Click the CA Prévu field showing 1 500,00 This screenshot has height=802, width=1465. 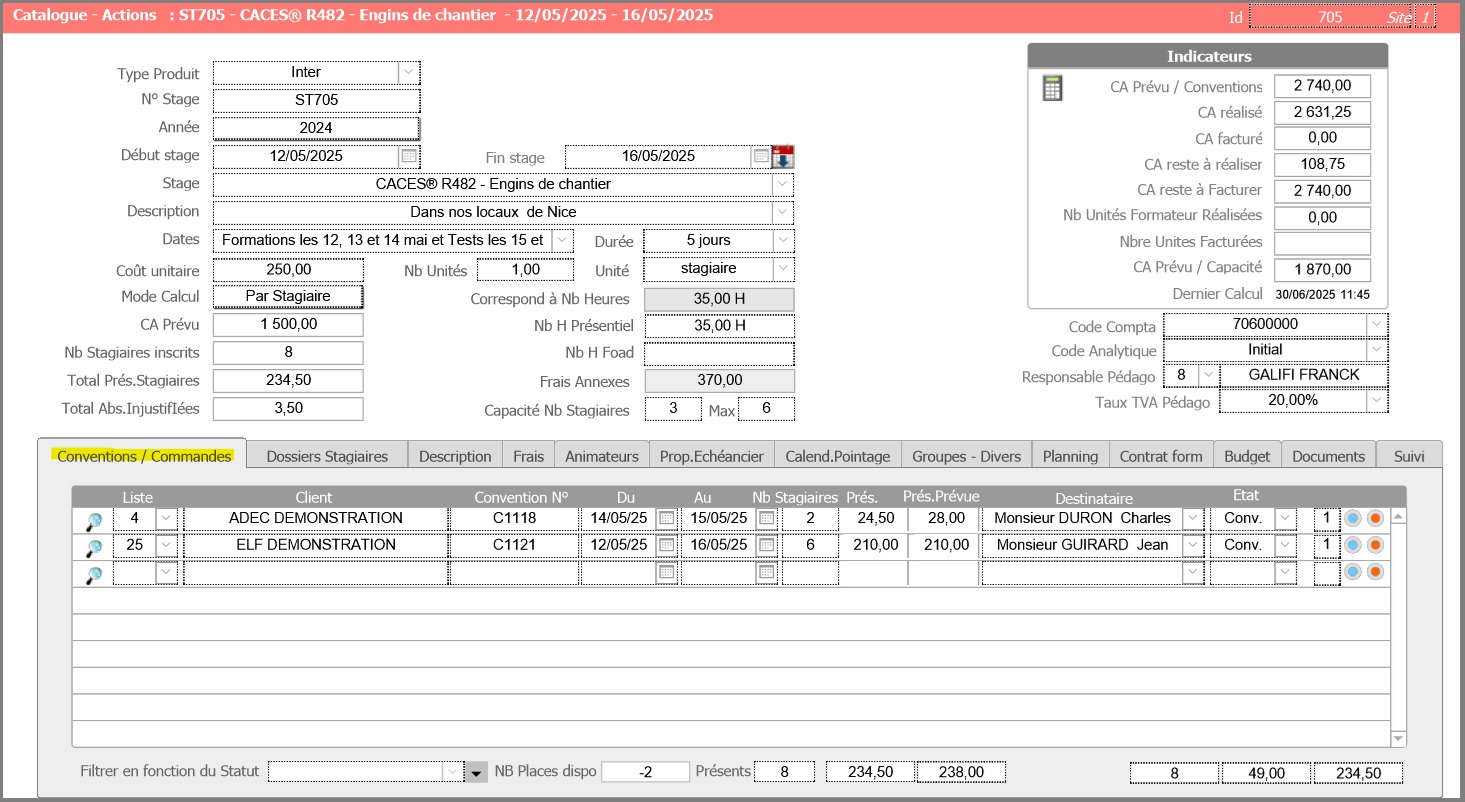(x=288, y=325)
